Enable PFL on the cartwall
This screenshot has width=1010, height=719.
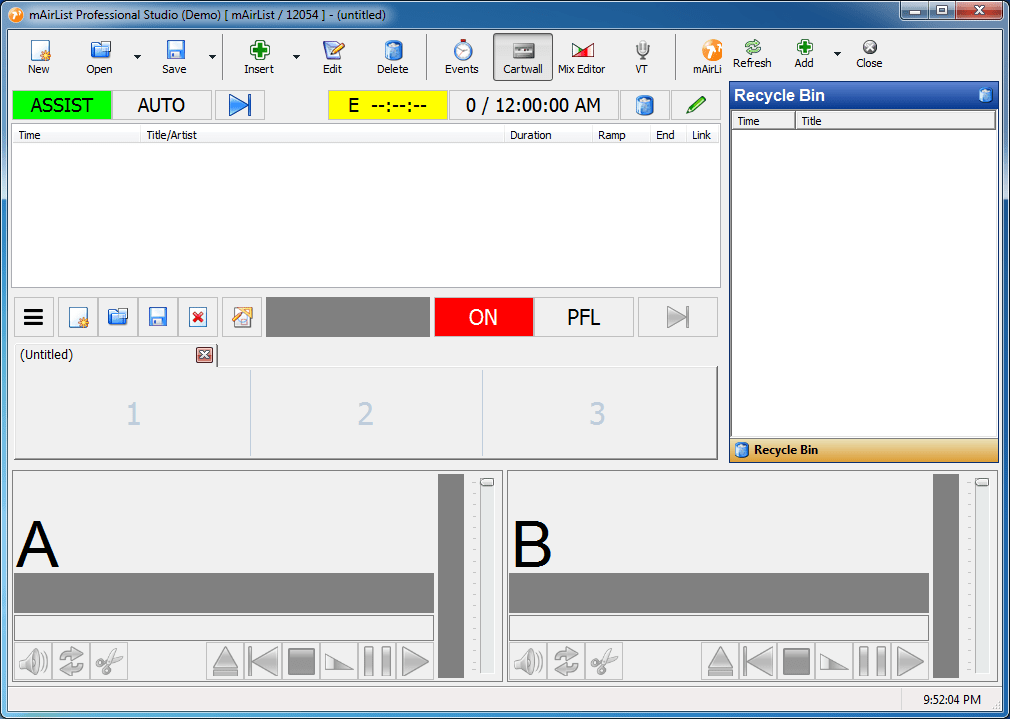[x=583, y=317]
